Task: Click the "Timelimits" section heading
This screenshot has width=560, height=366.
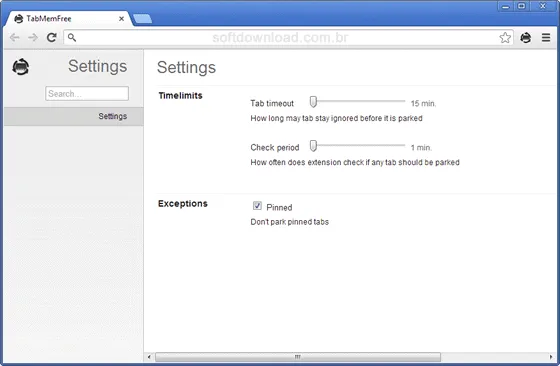Action: coord(180,96)
